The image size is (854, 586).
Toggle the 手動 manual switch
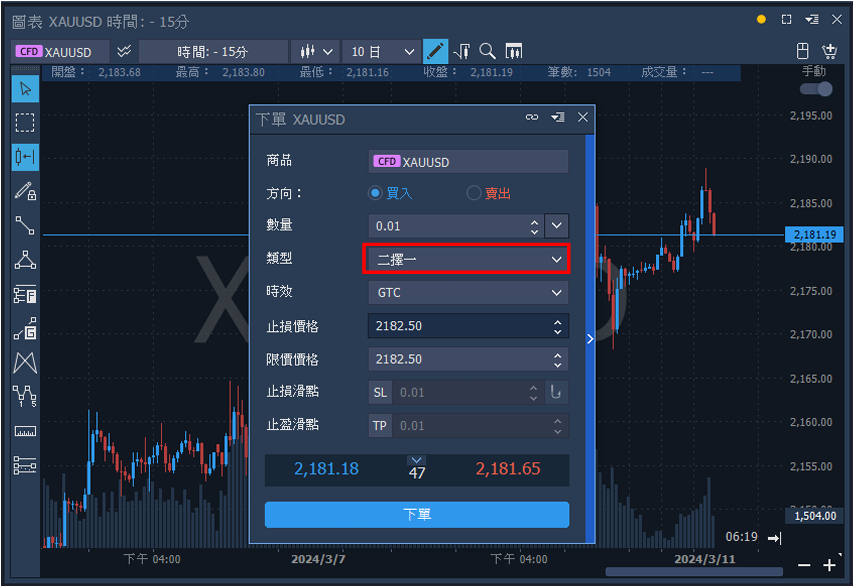(816, 89)
